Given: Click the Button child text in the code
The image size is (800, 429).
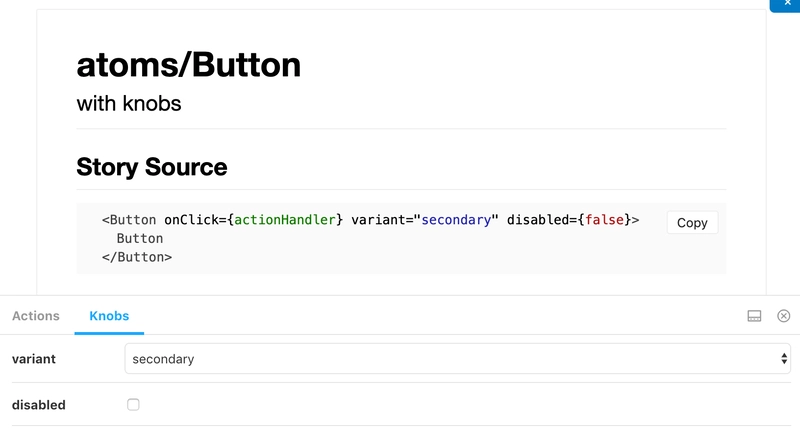Looking at the screenshot, I should pyautogui.click(x=140, y=239).
